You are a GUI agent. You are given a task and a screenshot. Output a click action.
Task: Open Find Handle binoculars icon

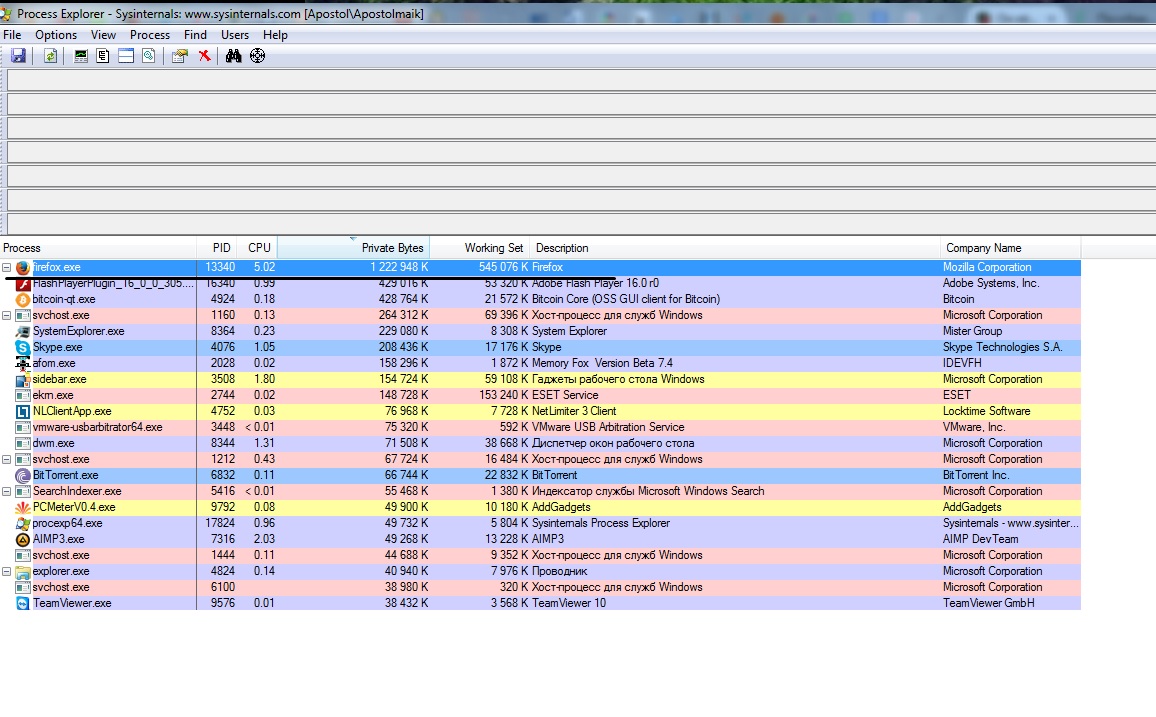point(234,56)
